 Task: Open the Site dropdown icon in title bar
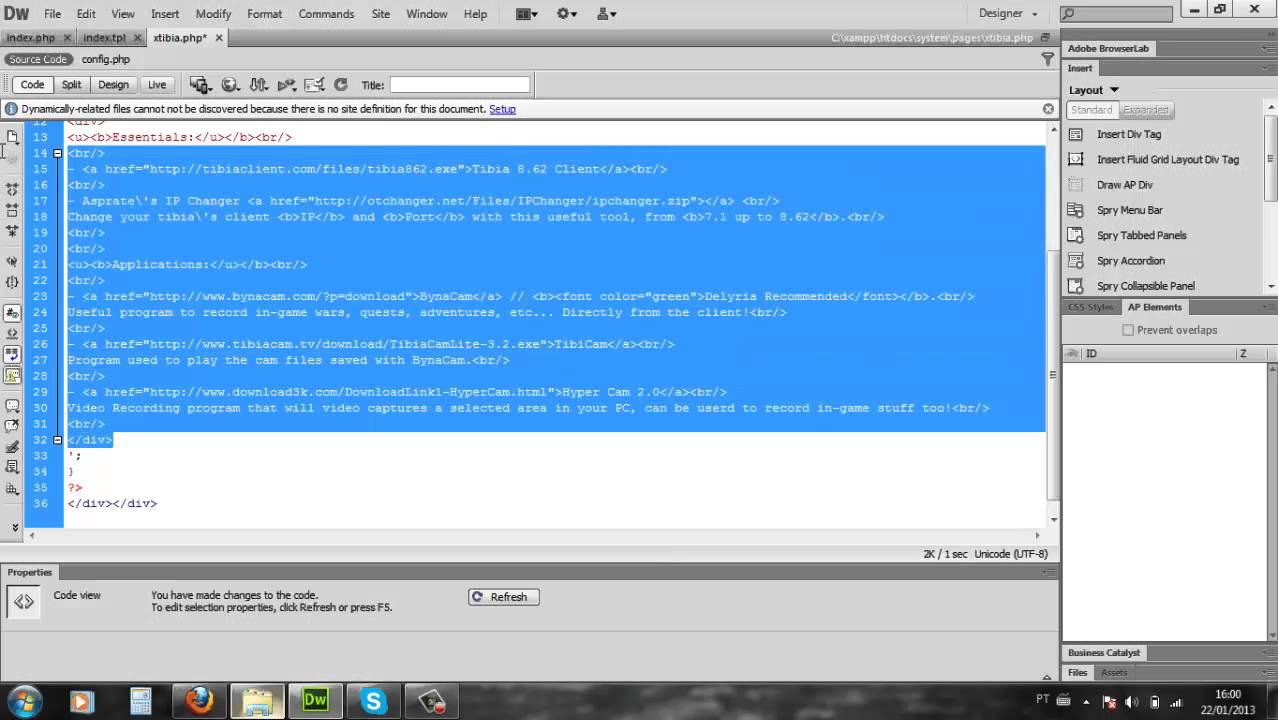tap(606, 14)
